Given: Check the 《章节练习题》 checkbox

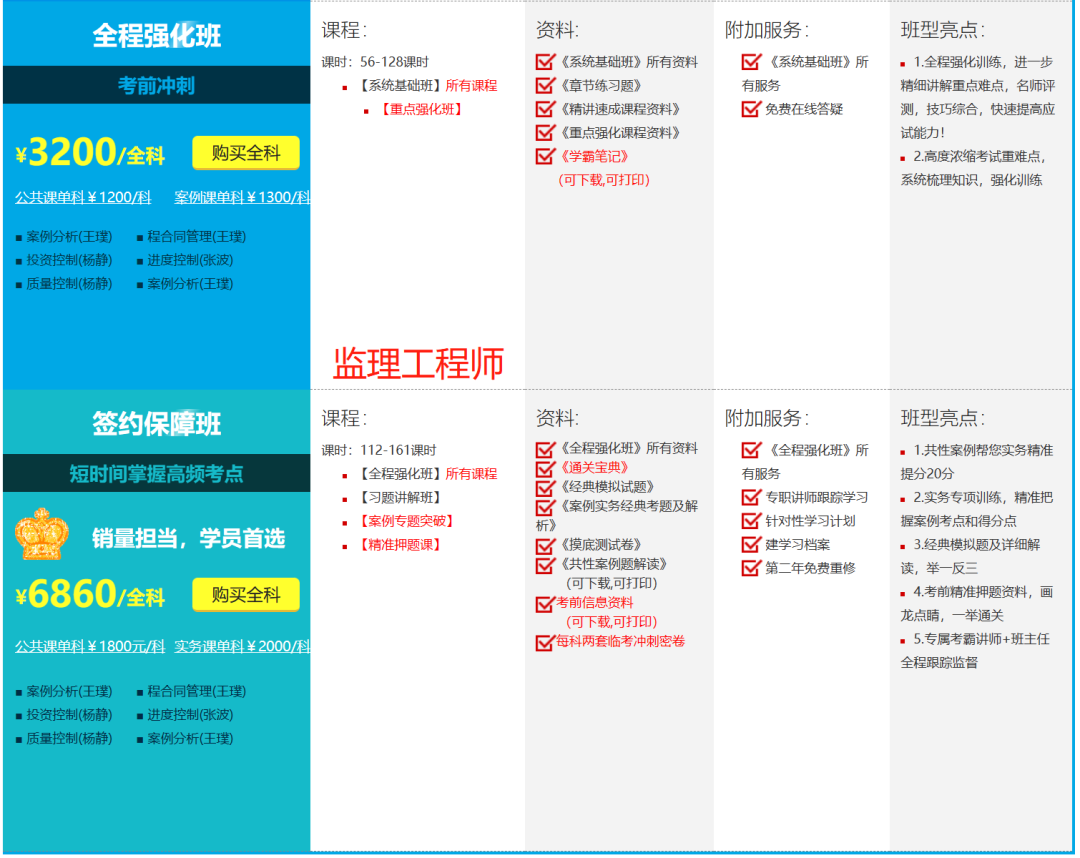Looking at the screenshot, I should [x=545, y=86].
